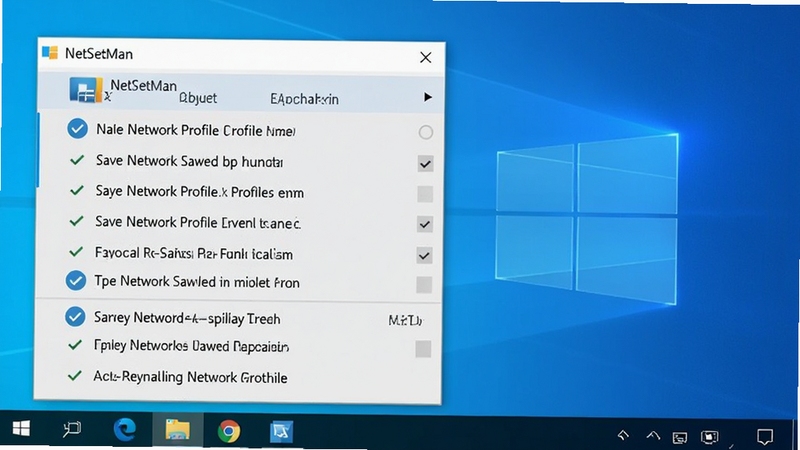Image resolution: width=800 pixels, height=450 pixels.
Task: Select the radio button on Nale Network Profile row
Action: (426, 132)
